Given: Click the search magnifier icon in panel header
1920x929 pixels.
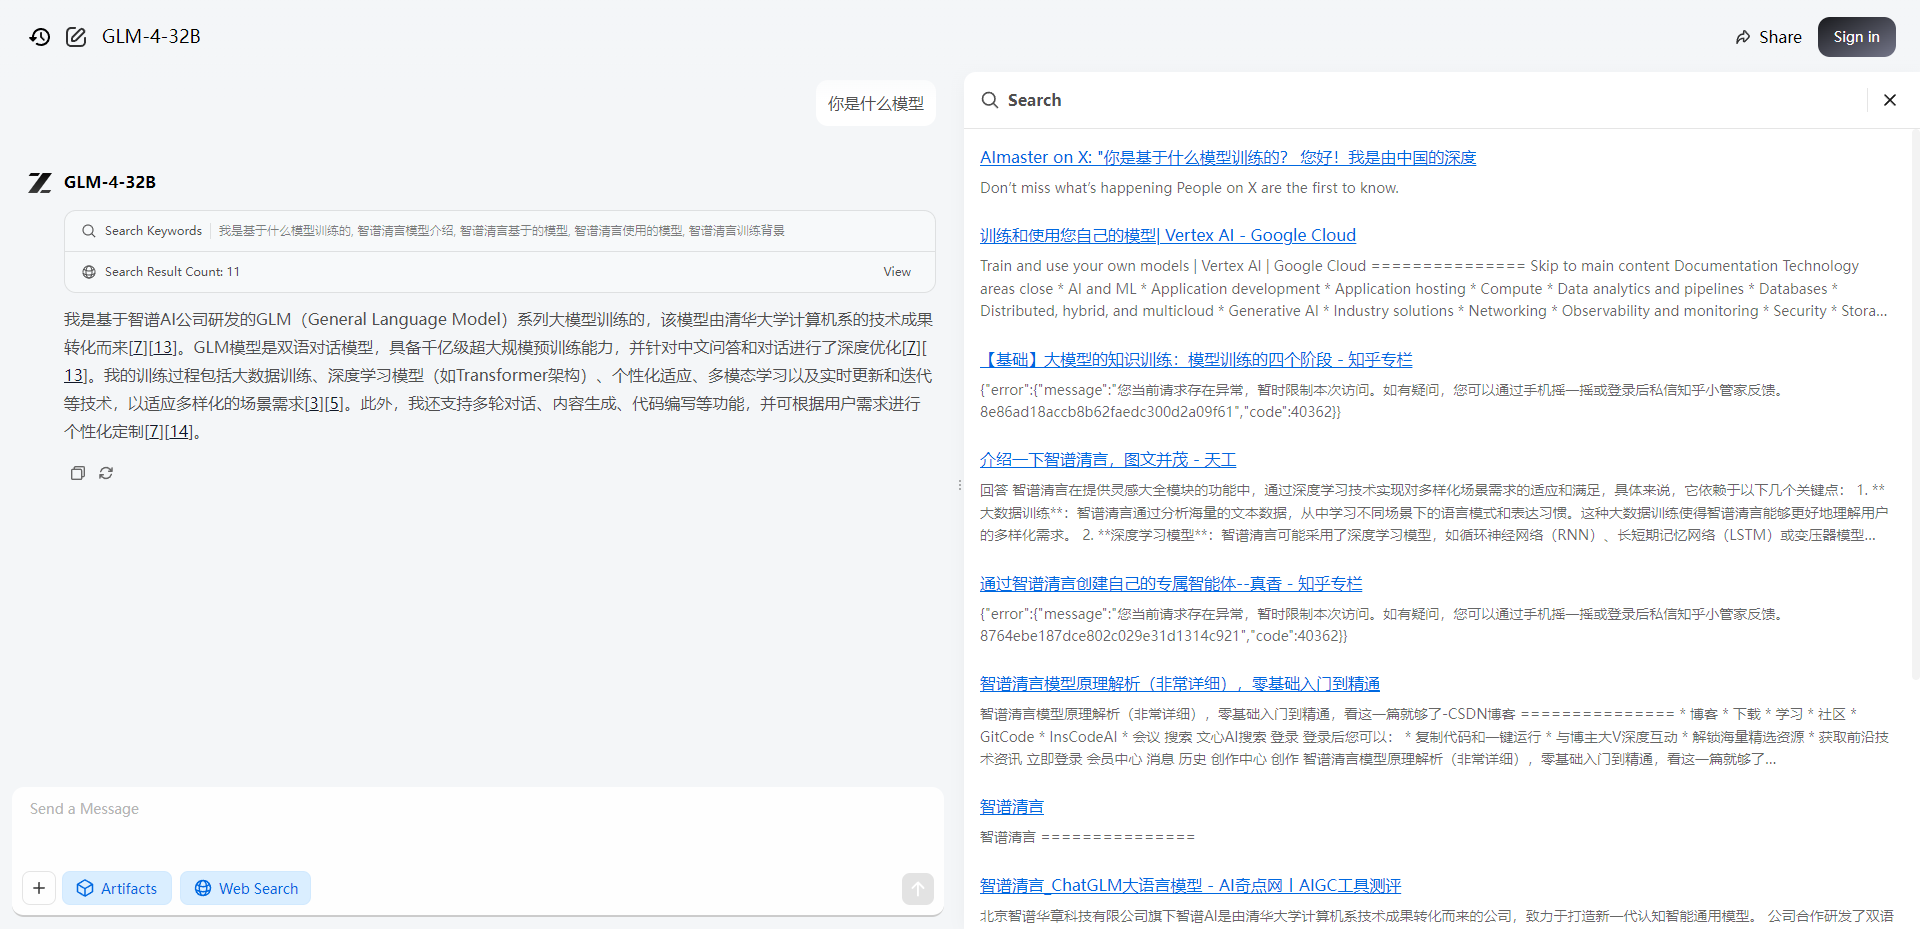Looking at the screenshot, I should point(989,100).
